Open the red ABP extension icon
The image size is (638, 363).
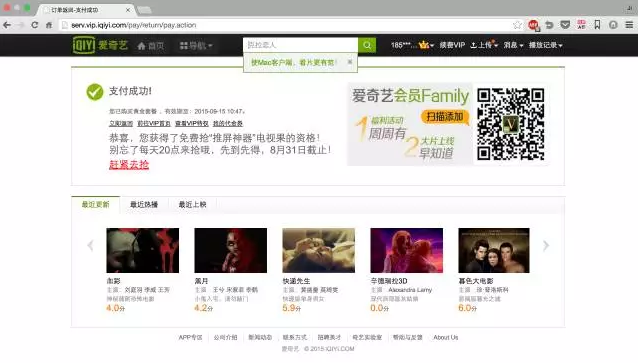[533, 25]
